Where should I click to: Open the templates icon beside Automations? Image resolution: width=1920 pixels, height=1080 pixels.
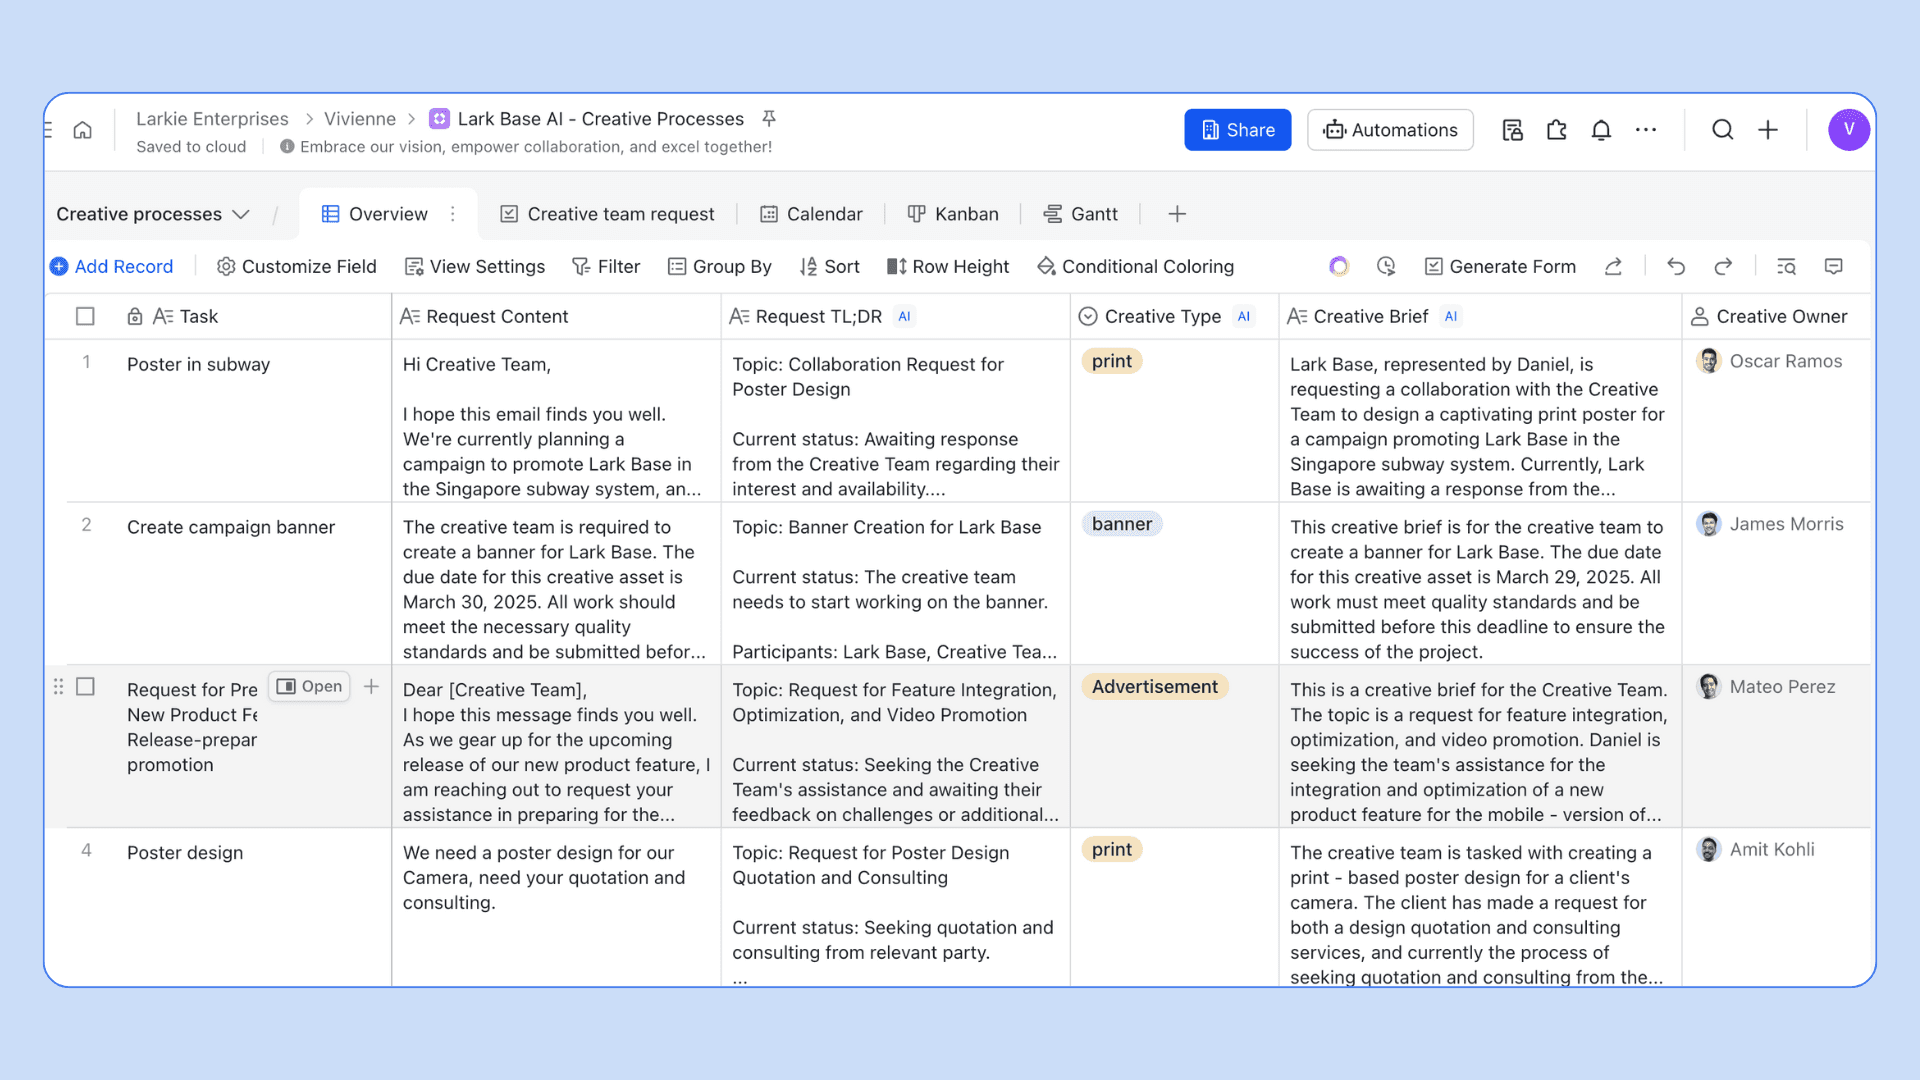pos(1512,130)
